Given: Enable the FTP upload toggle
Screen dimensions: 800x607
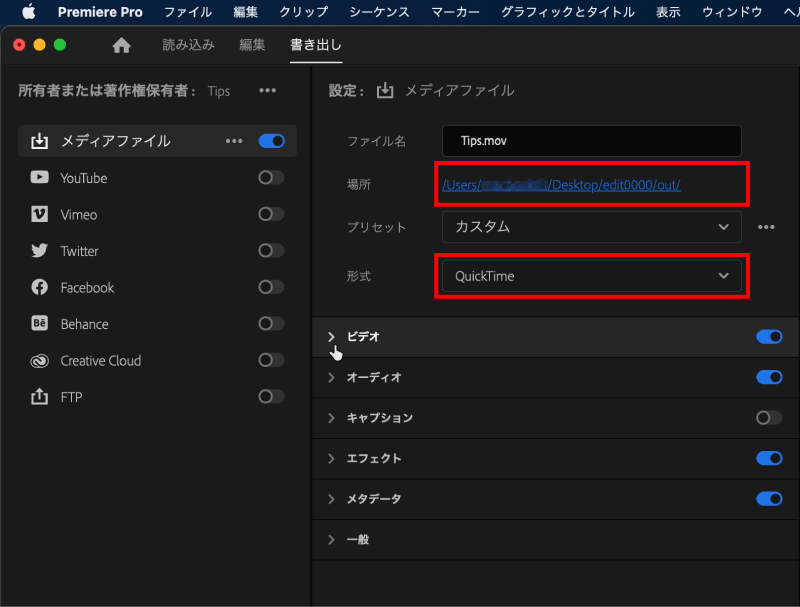Looking at the screenshot, I should (271, 396).
